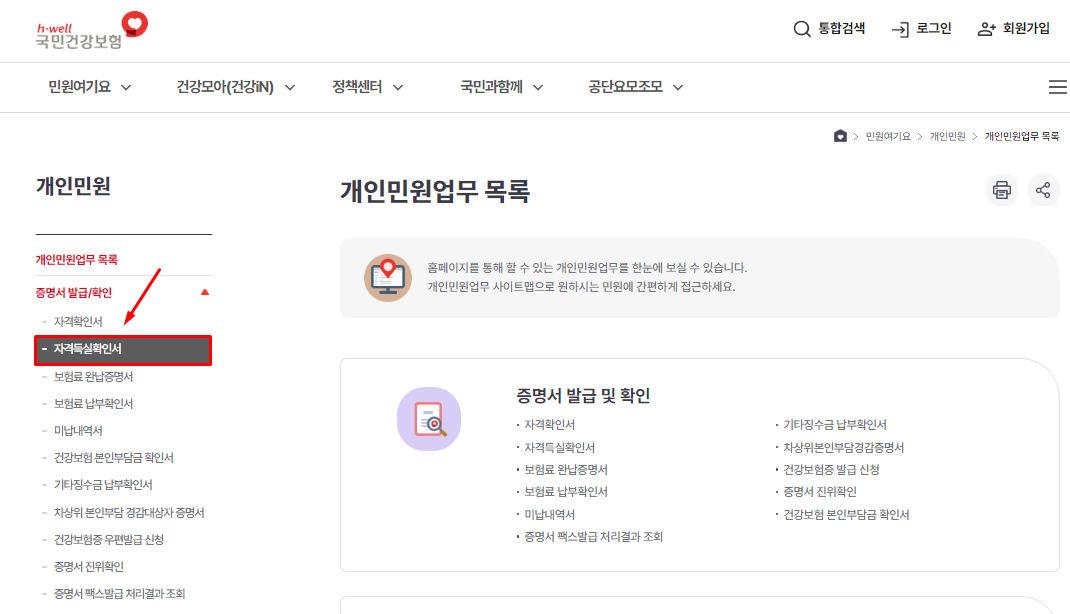Click the hamburger menu icon
Viewport: 1070px width, 614px height.
coord(1057,87)
